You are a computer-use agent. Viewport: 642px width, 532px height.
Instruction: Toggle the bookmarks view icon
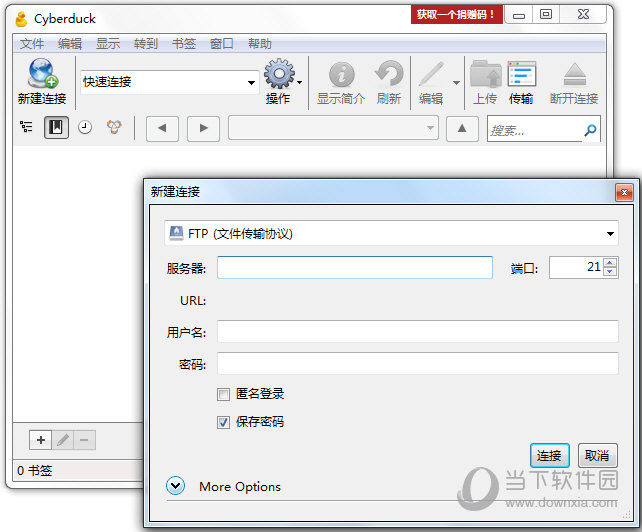tap(56, 127)
